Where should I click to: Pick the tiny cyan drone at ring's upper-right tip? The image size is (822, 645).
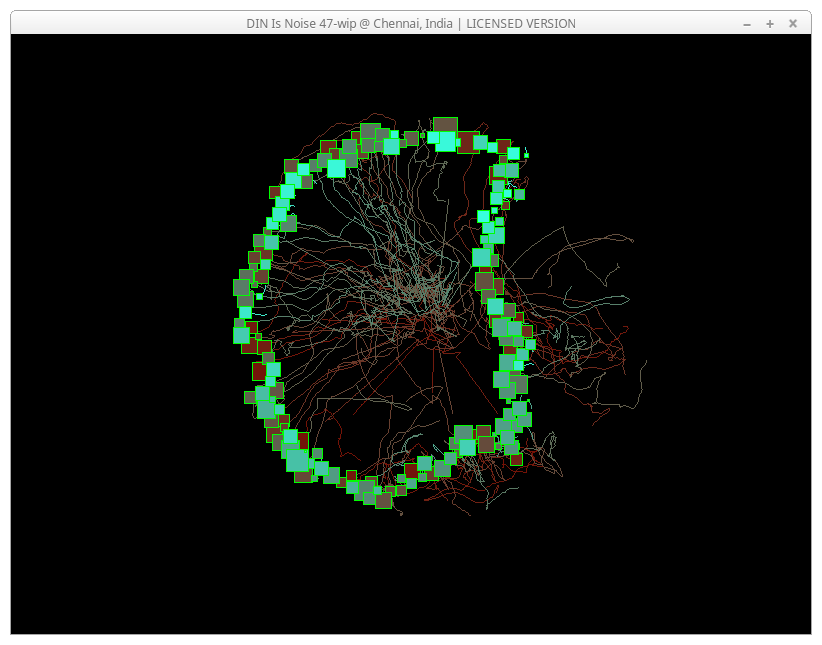526,154
